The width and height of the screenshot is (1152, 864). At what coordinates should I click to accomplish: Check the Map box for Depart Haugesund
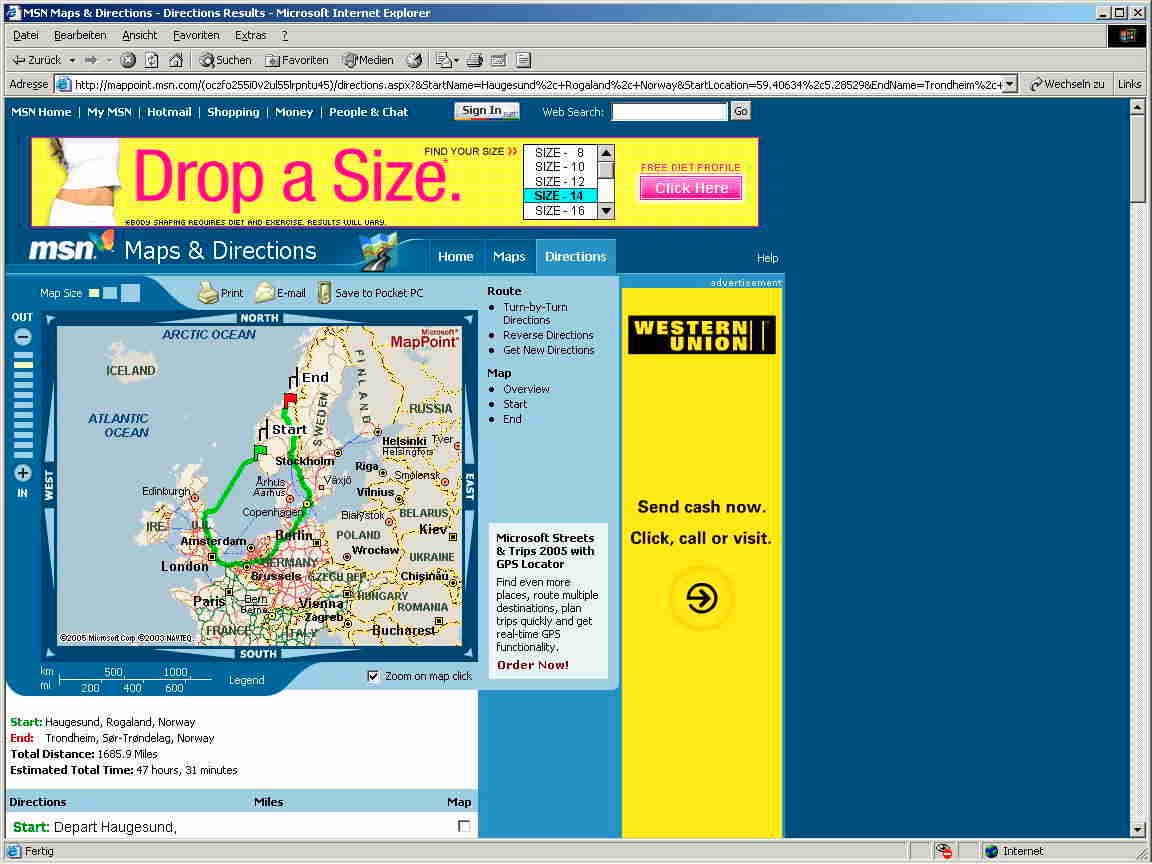[x=463, y=826]
